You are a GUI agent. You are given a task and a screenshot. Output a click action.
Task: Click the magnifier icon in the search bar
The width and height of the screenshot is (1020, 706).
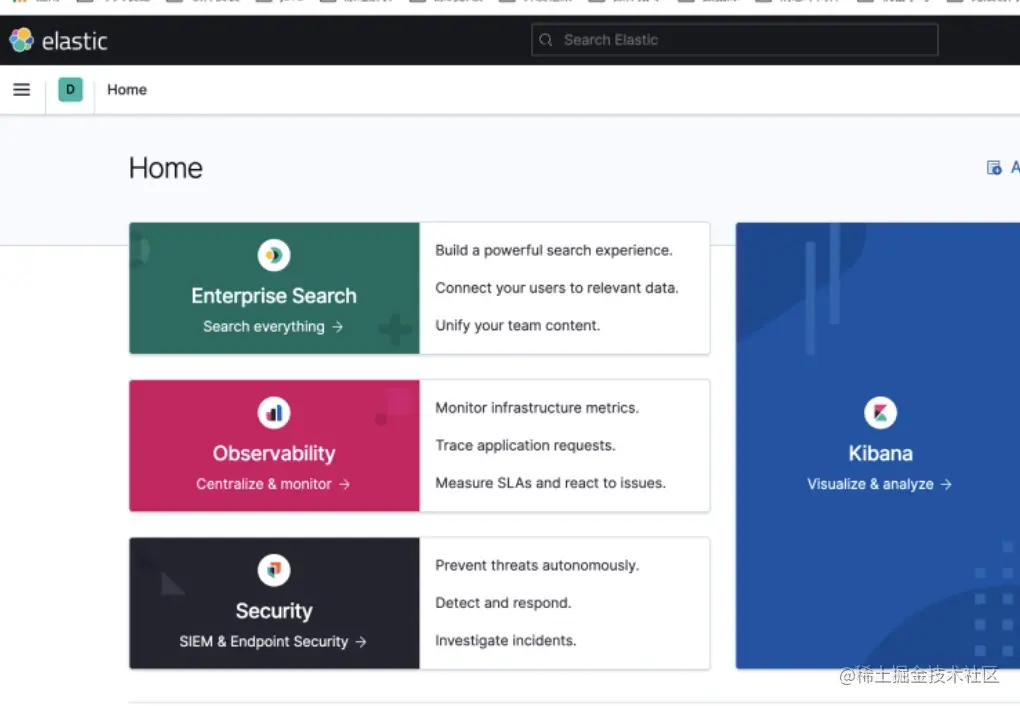pyautogui.click(x=546, y=40)
